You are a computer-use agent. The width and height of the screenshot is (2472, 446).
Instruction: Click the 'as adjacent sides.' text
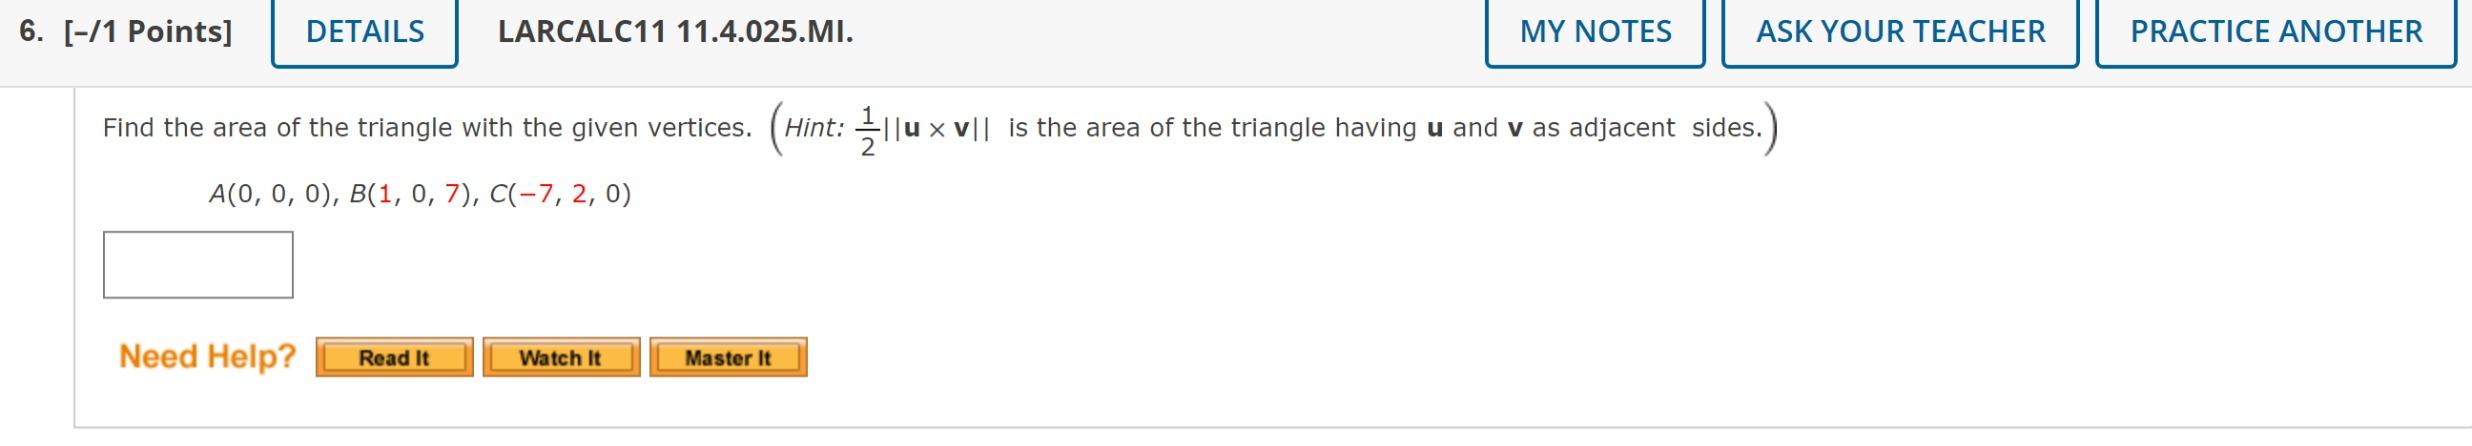[1647, 128]
